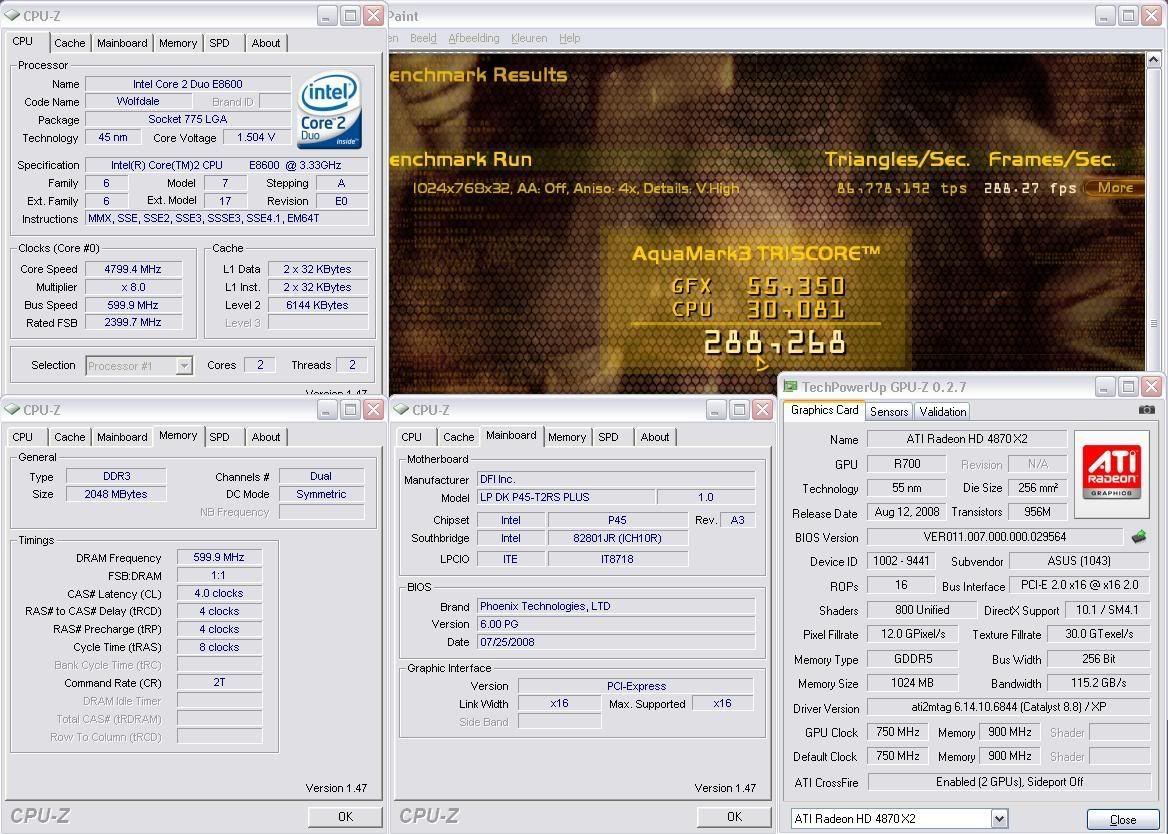Click the Intel Core 2 Duo logo
The height and width of the screenshot is (834, 1168).
[x=329, y=109]
